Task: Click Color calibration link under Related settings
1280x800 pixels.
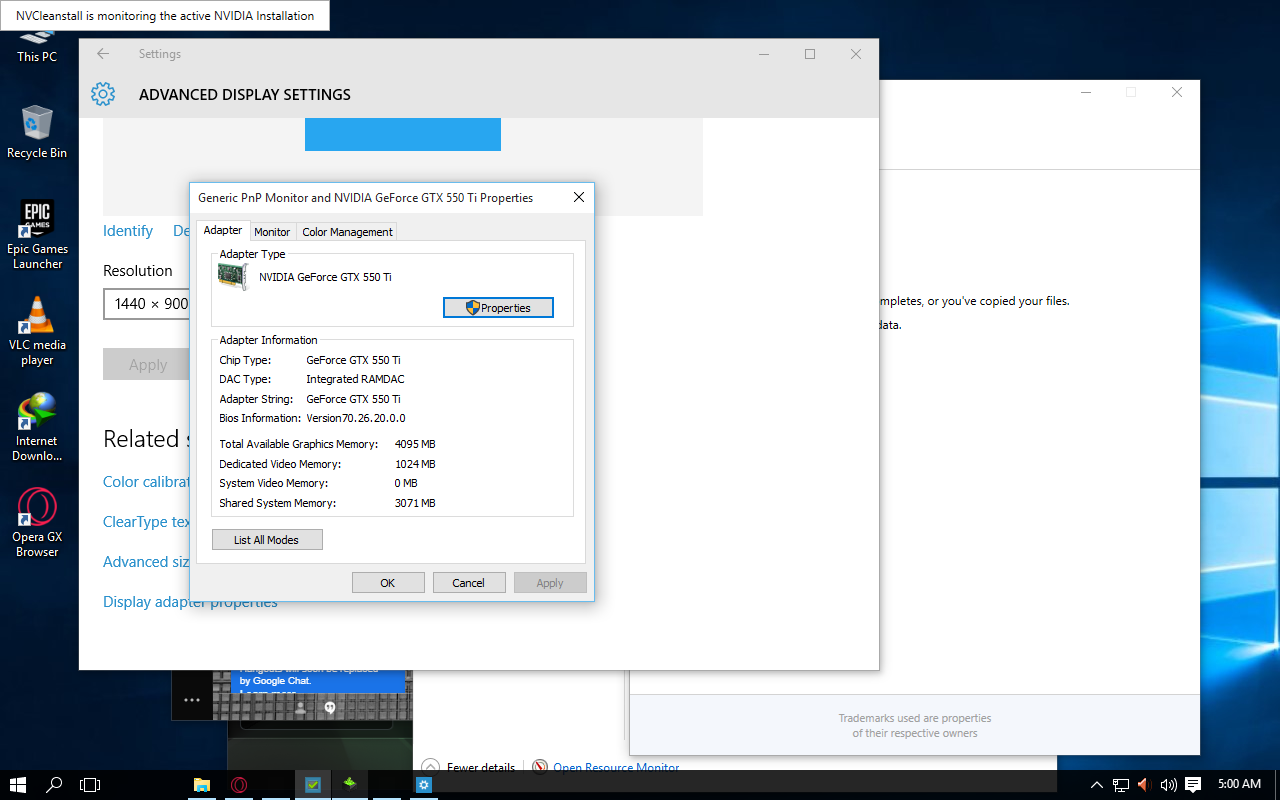Action: (x=147, y=482)
